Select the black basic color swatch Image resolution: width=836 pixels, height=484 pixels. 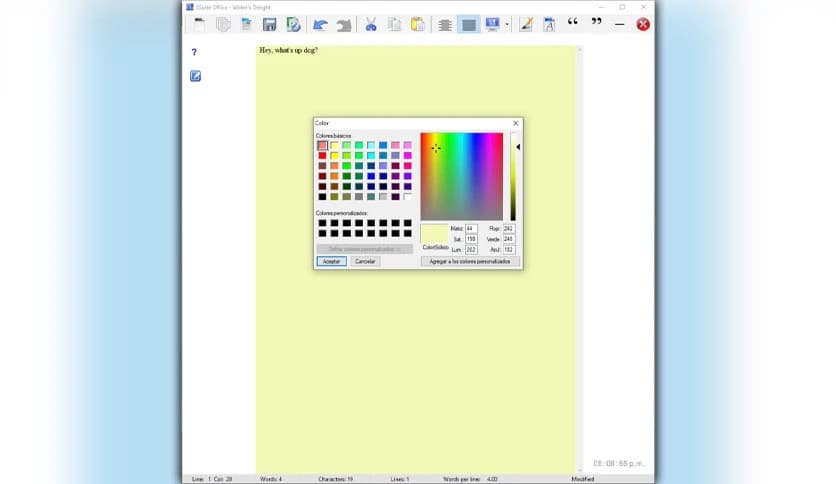(322, 197)
